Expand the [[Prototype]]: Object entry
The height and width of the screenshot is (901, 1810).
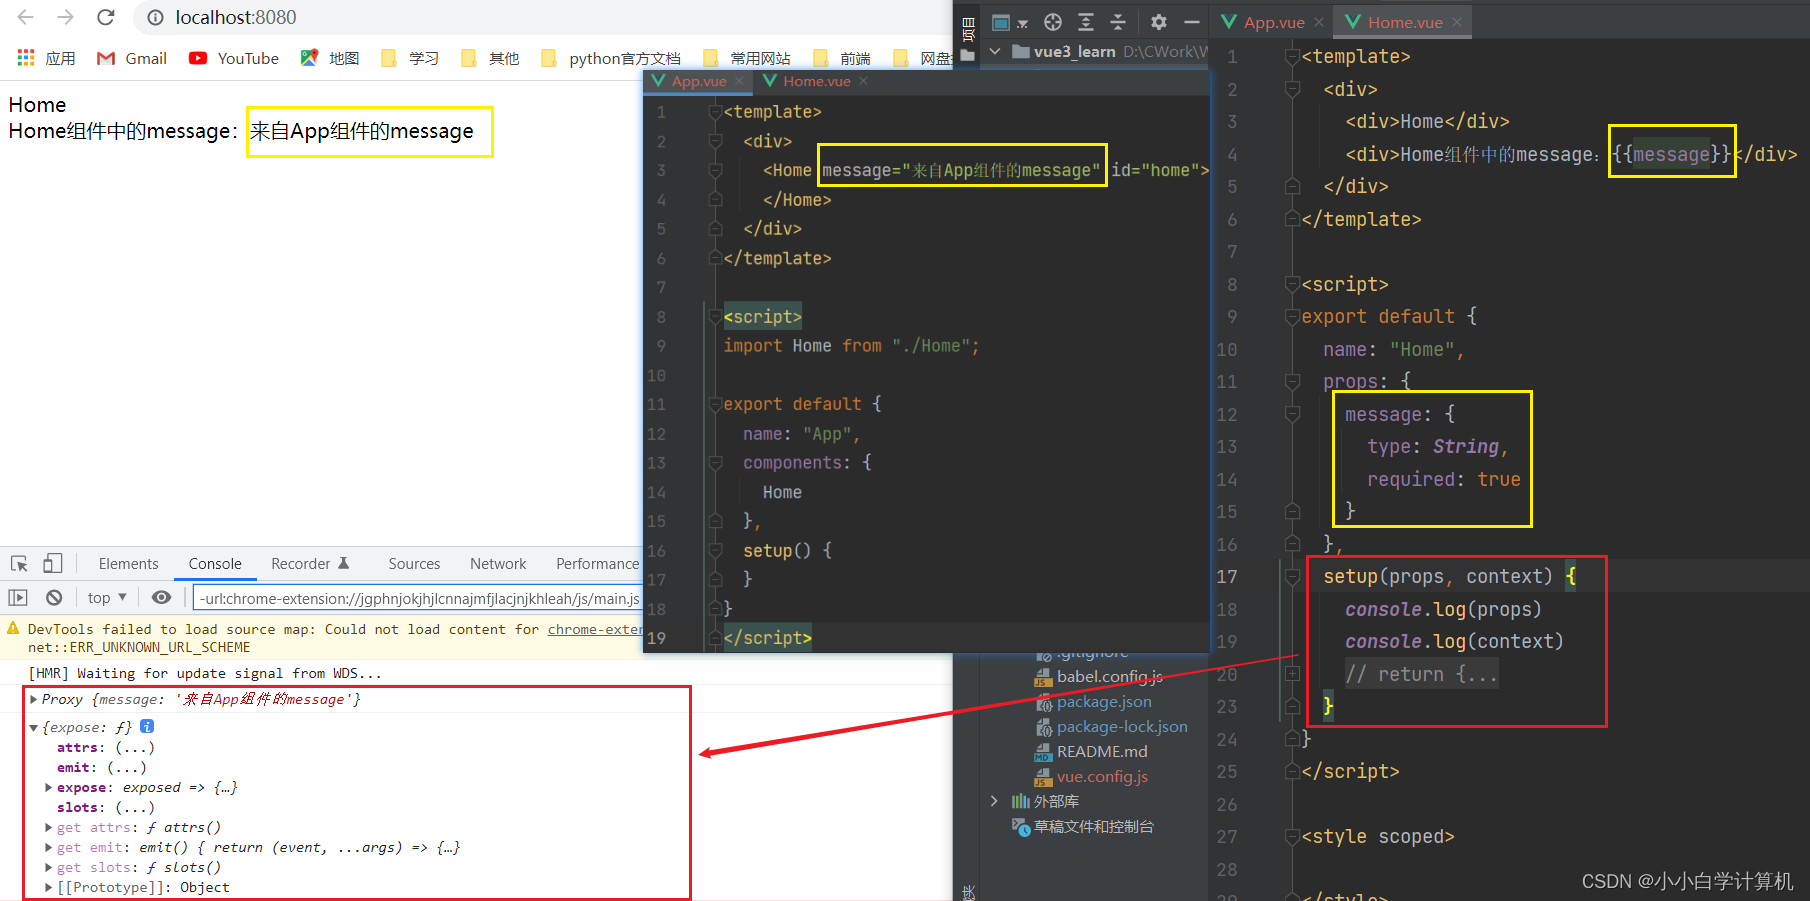click(x=49, y=888)
